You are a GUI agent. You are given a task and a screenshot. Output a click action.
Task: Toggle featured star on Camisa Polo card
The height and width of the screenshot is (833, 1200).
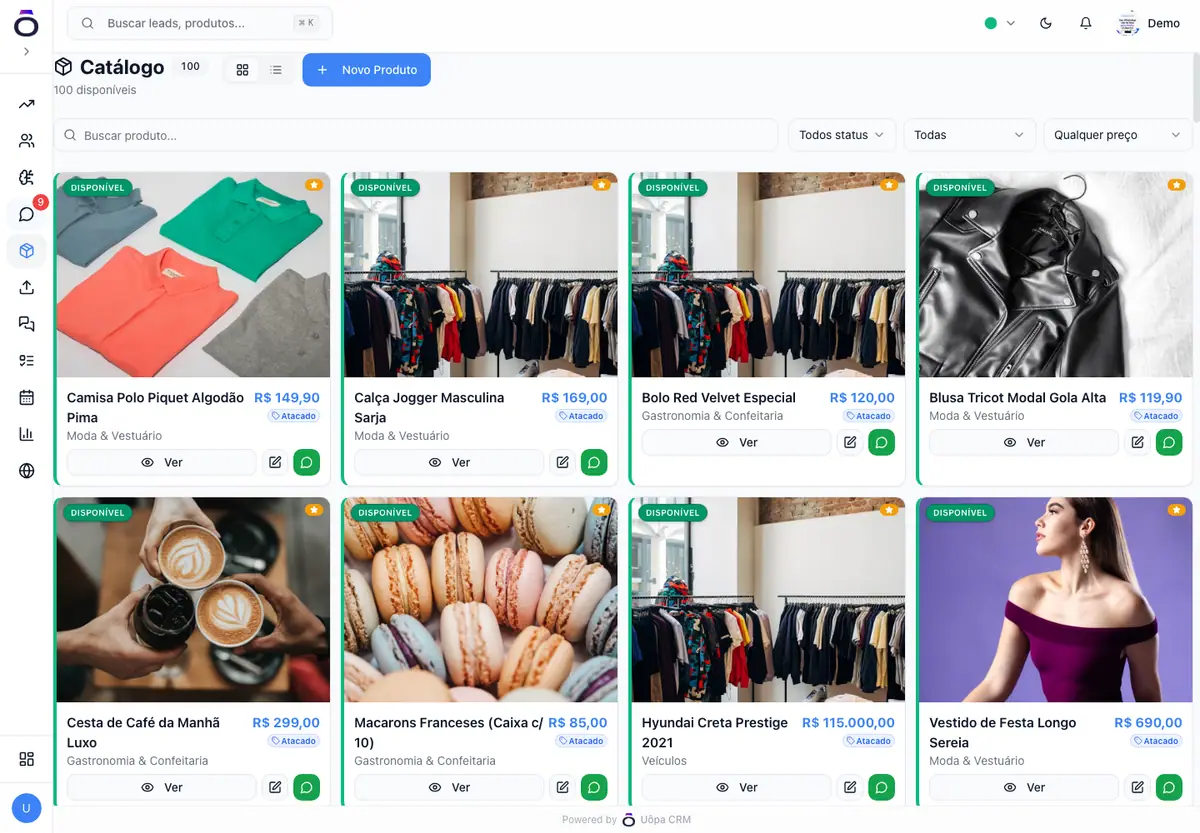(x=314, y=185)
